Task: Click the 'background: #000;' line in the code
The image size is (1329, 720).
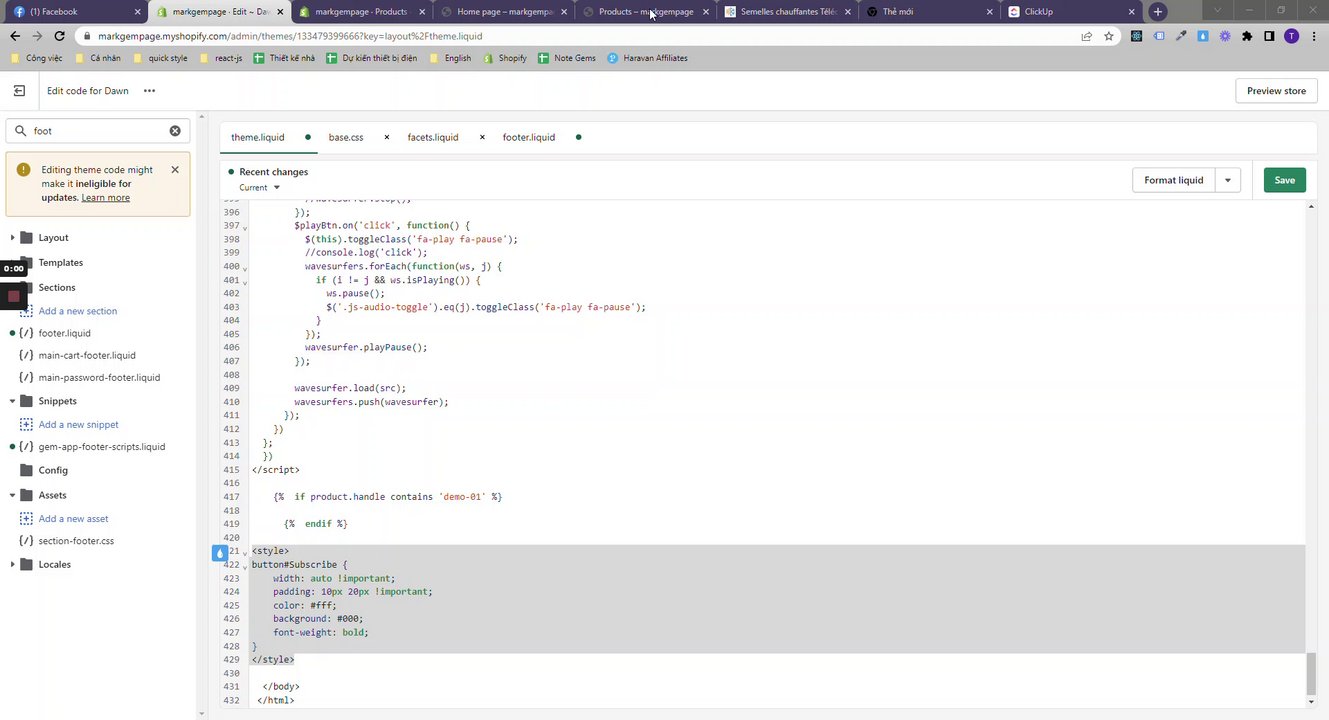Action: 318,619
